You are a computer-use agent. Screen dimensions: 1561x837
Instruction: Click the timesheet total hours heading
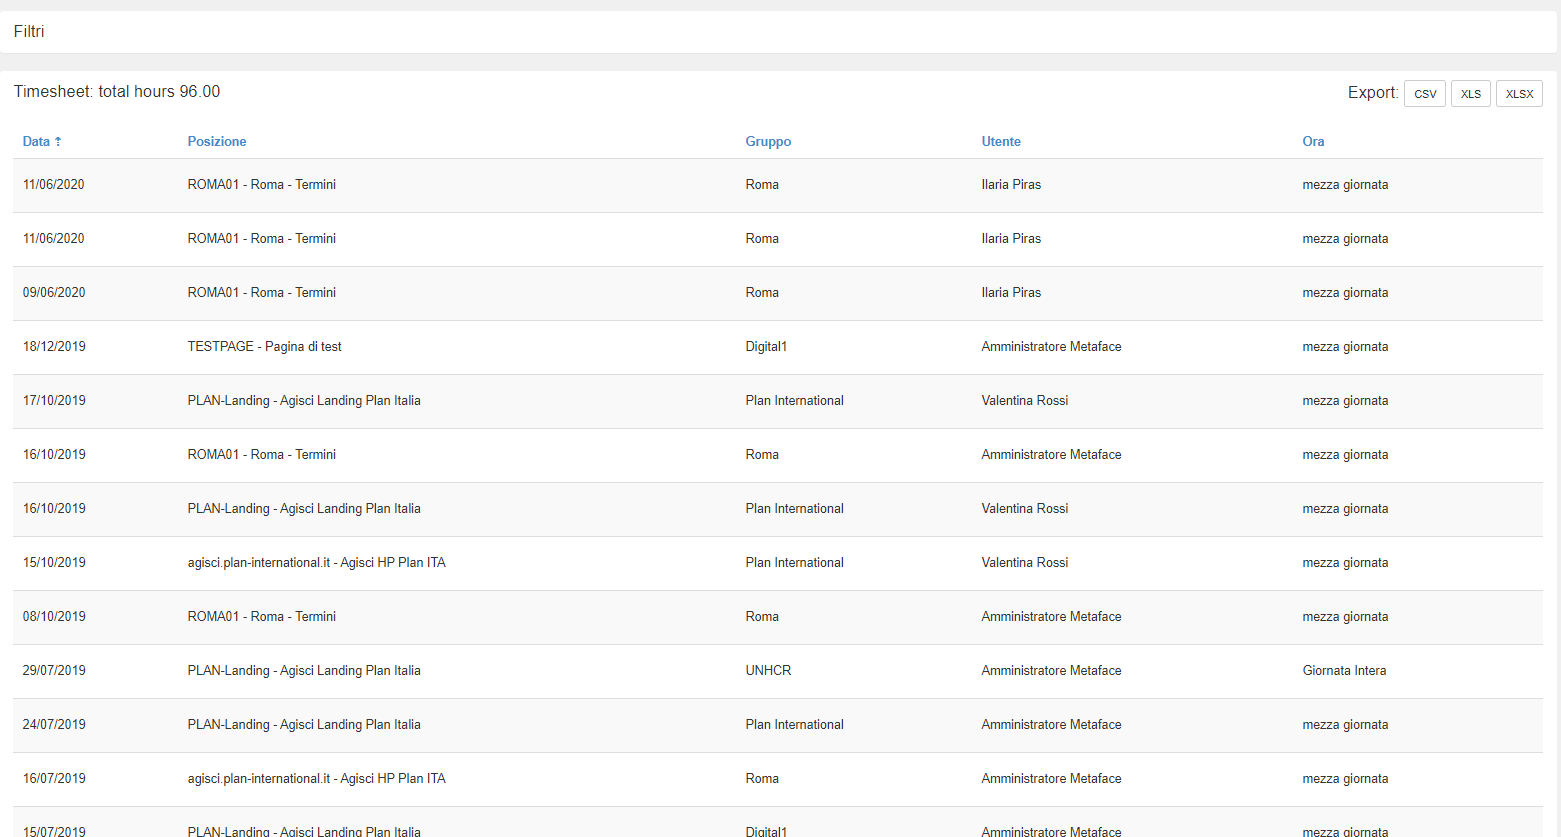click(116, 92)
